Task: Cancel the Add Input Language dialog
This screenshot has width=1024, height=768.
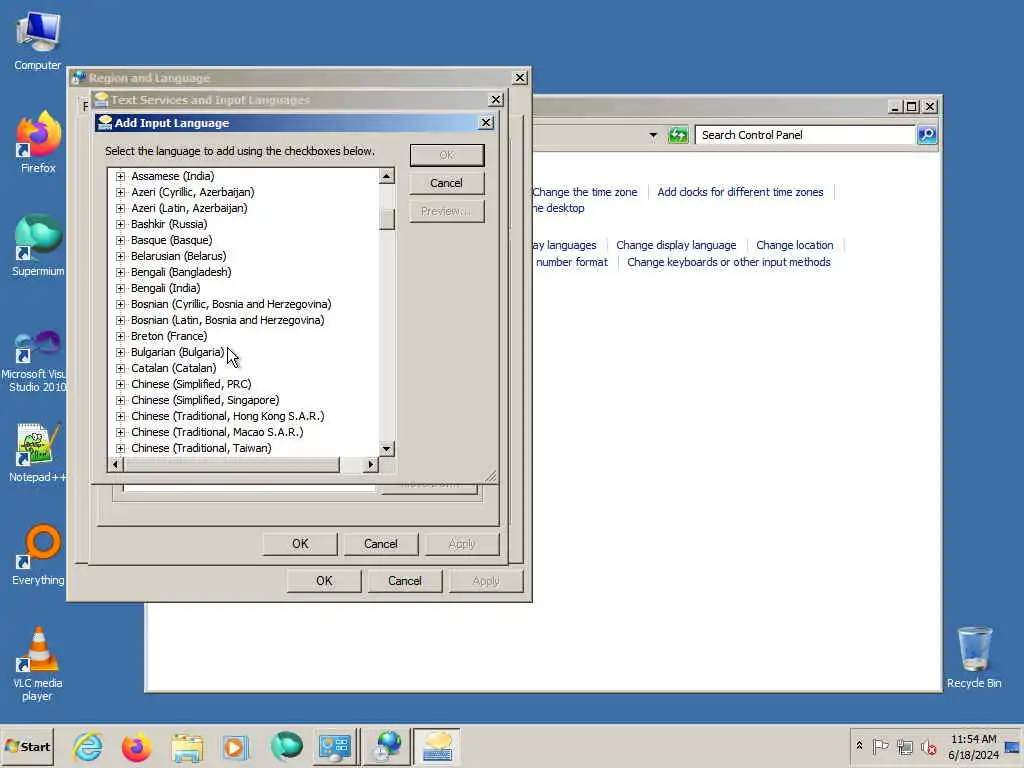Action: (447, 183)
